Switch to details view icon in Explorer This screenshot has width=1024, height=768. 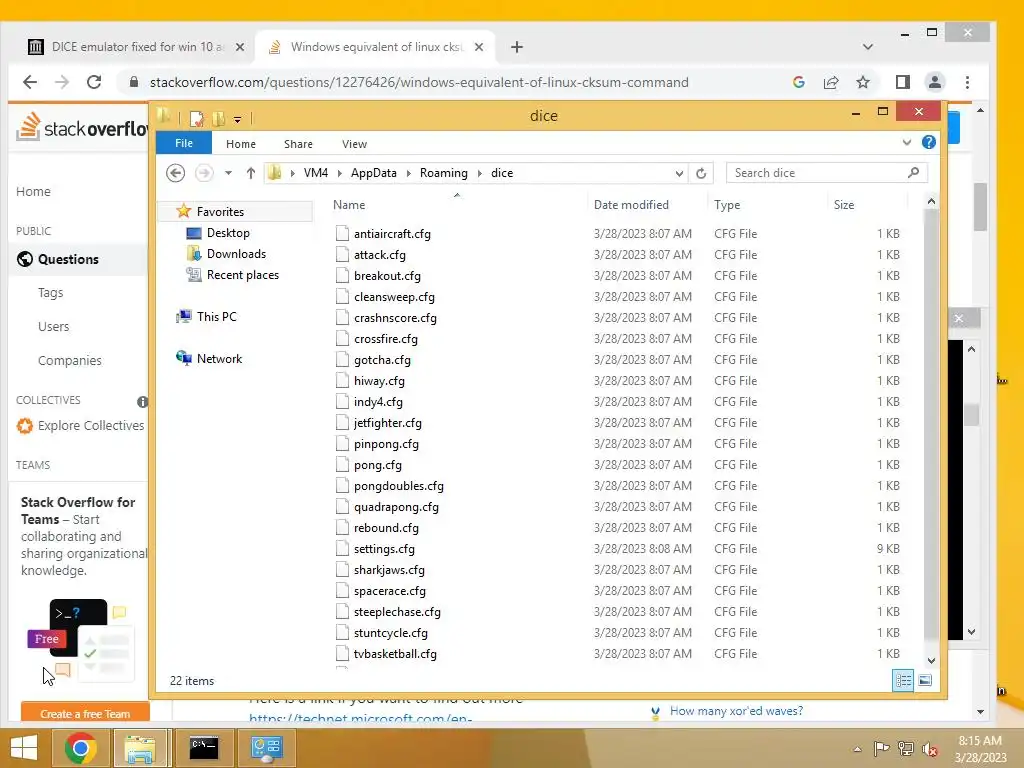click(903, 680)
